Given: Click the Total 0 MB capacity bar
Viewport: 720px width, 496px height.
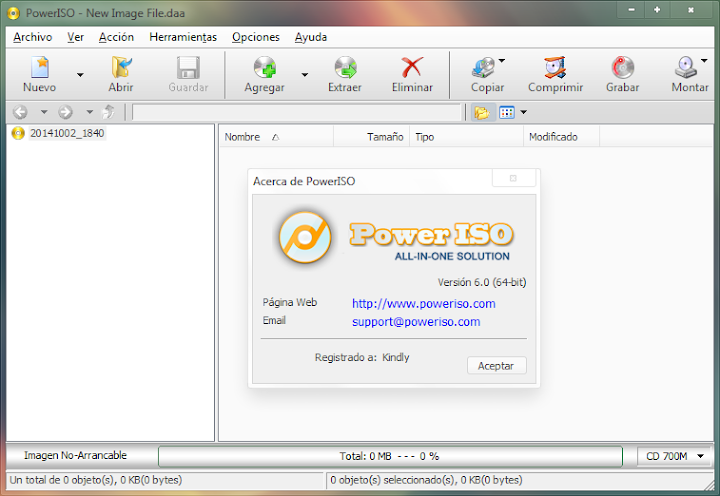Looking at the screenshot, I should click(390, 456).
